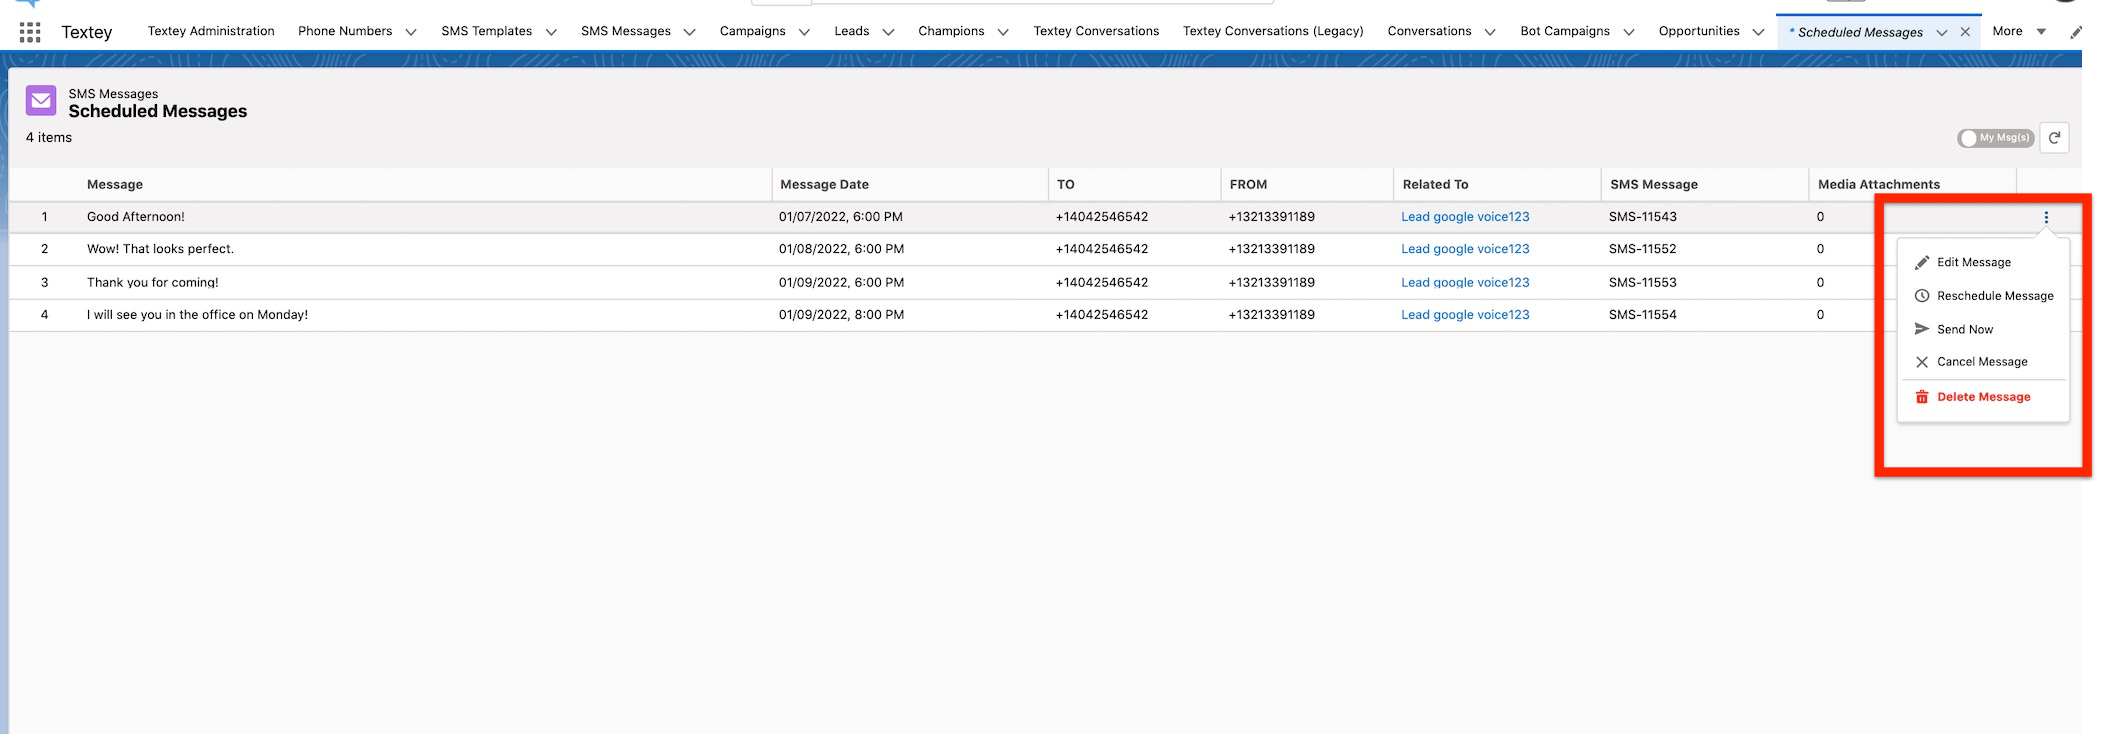Toggle the My Msg(s) switch
This screenshot has width=2102, height=734.
point(1995,138)
